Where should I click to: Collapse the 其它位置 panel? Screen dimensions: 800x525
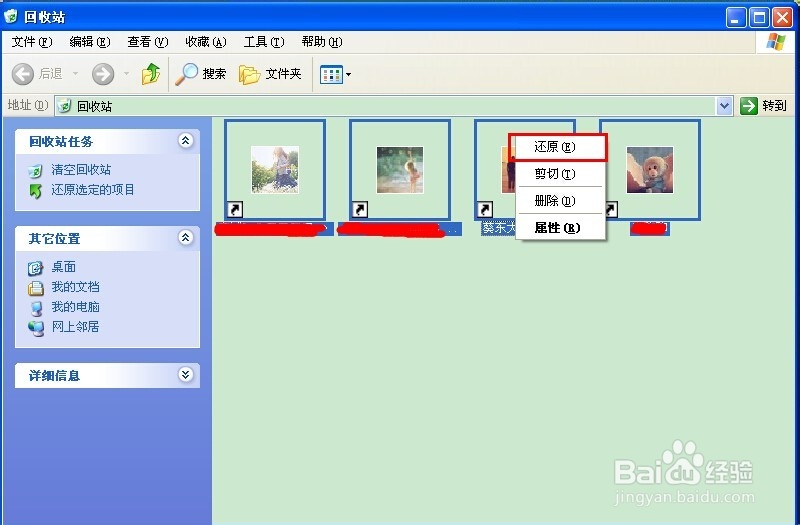tap(185, 237)
